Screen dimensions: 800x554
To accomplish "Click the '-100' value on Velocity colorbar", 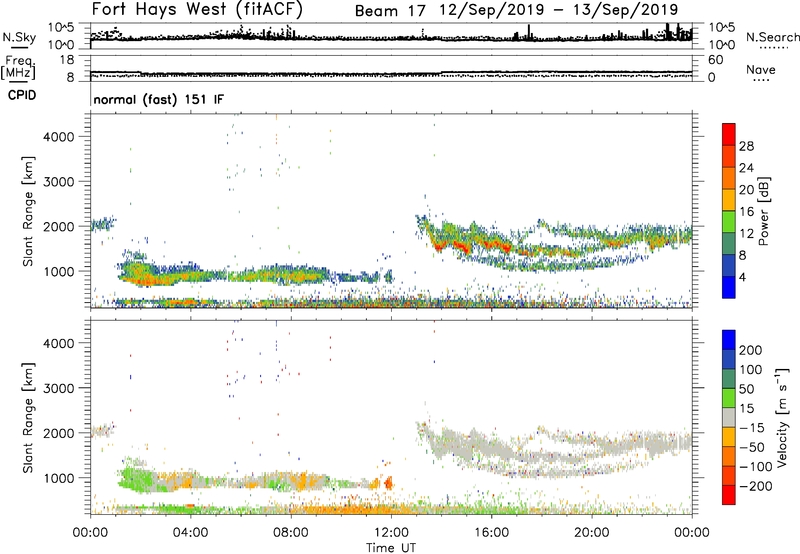I will pyautogui.click(x=756, y=467).
